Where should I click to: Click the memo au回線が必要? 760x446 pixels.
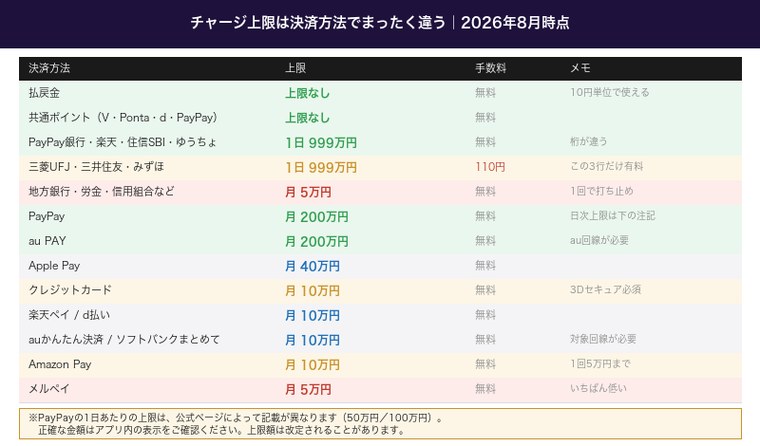point(599,240)
